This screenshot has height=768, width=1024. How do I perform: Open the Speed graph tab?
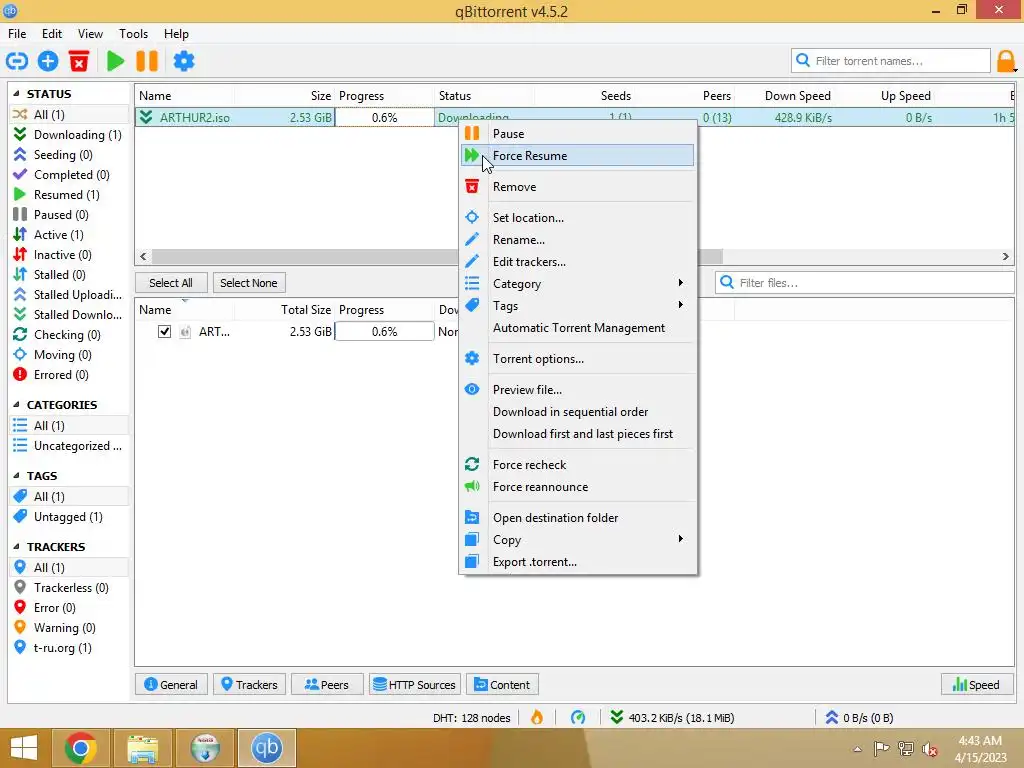click(x=976, y=684)
